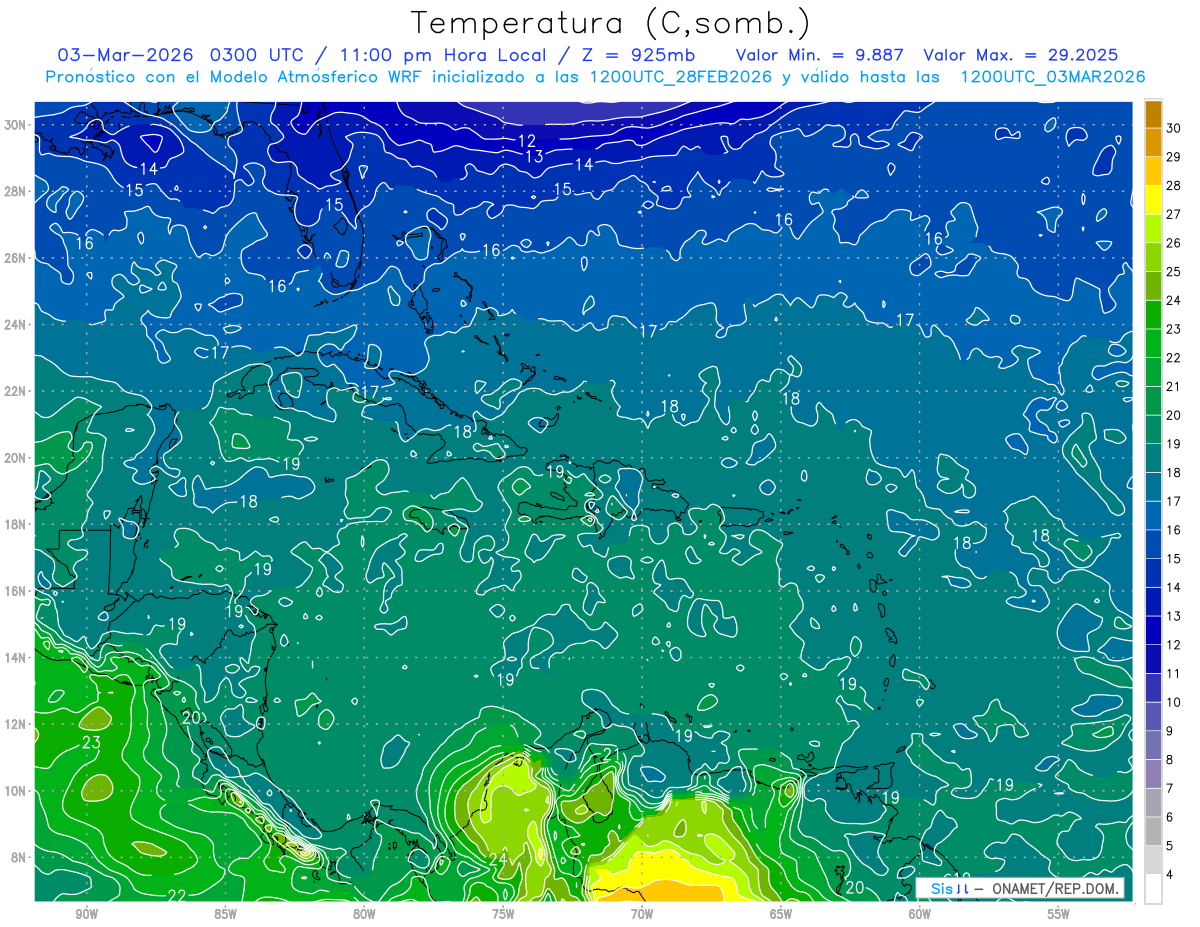Click the orange swatch between 29 and 30
Image resolution: width=1200 pixels, height=927 pixels.
1153,143
